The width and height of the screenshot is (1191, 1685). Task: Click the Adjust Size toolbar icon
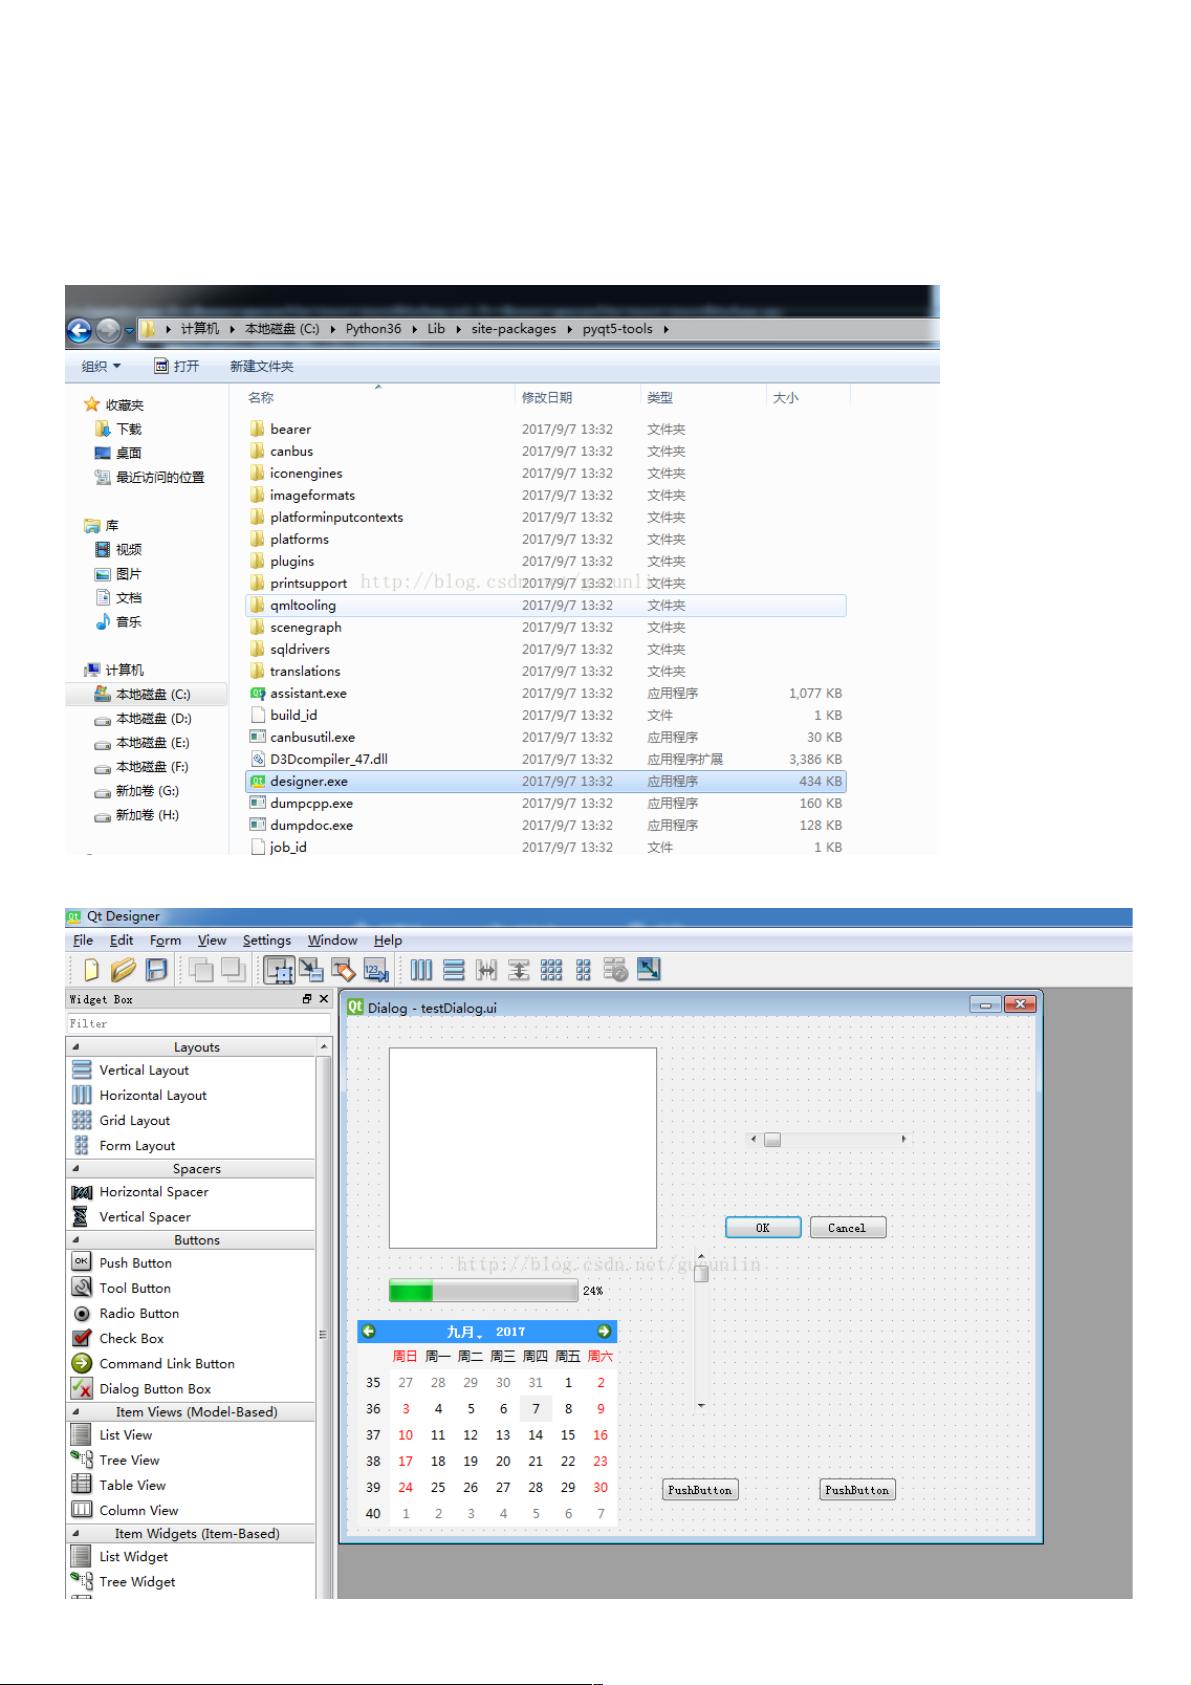(648, 969)
